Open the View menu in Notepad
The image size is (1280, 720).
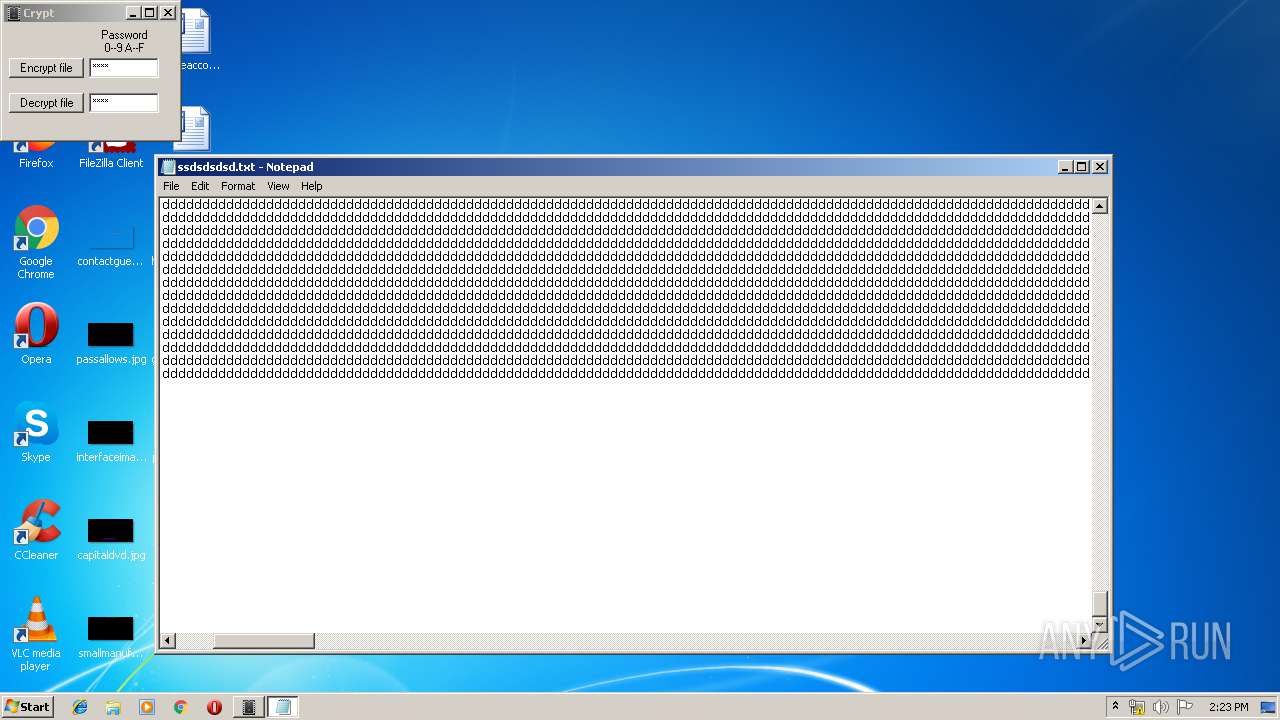coord(278,186)
